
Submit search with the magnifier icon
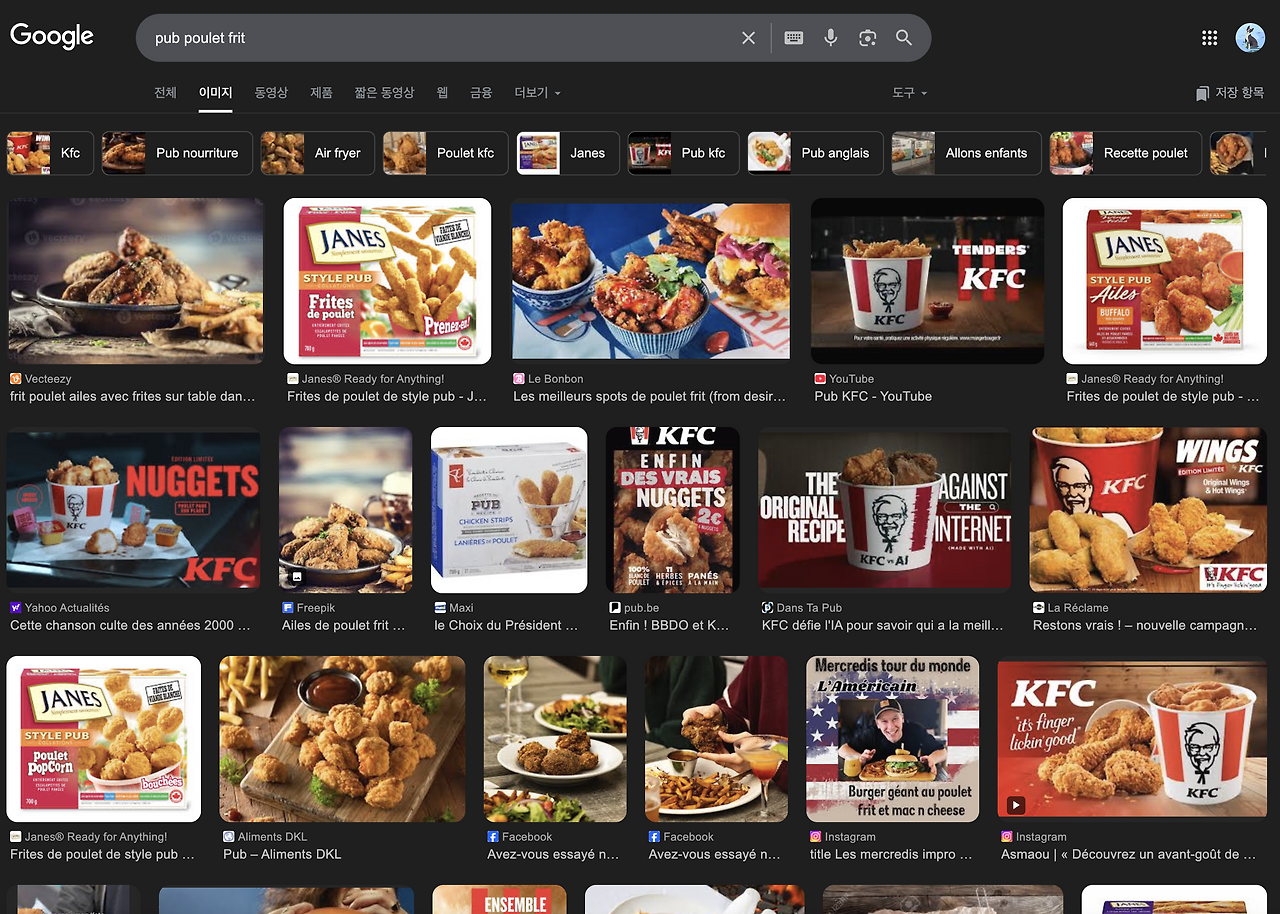[904, 38]
